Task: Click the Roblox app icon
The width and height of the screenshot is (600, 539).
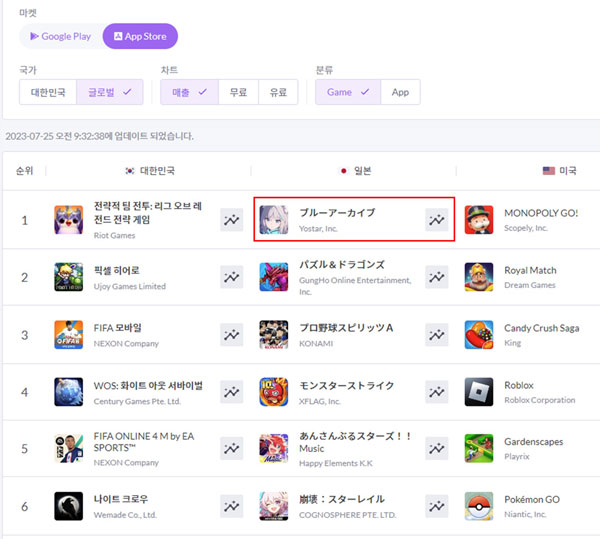Action: (x=479, y=392)
